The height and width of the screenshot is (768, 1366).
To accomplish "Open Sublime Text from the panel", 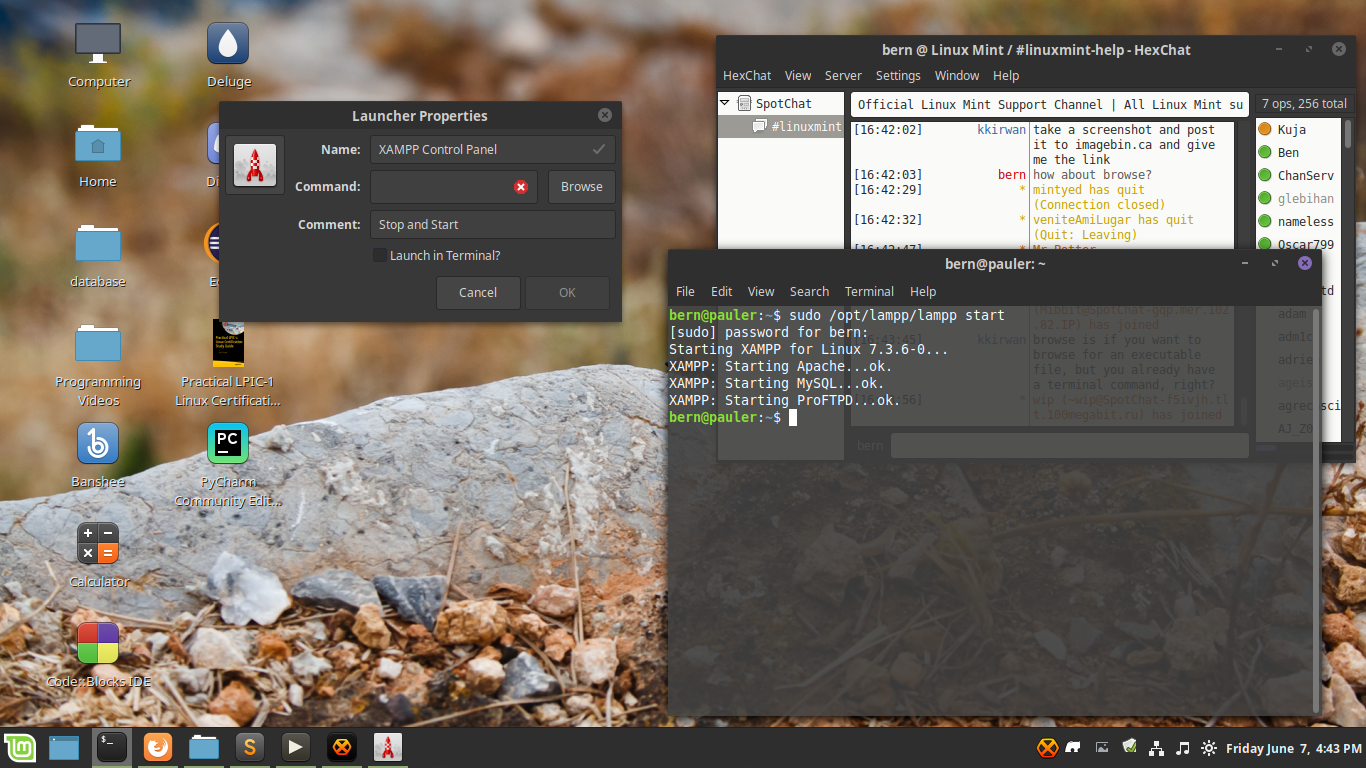I will (250, 747).
